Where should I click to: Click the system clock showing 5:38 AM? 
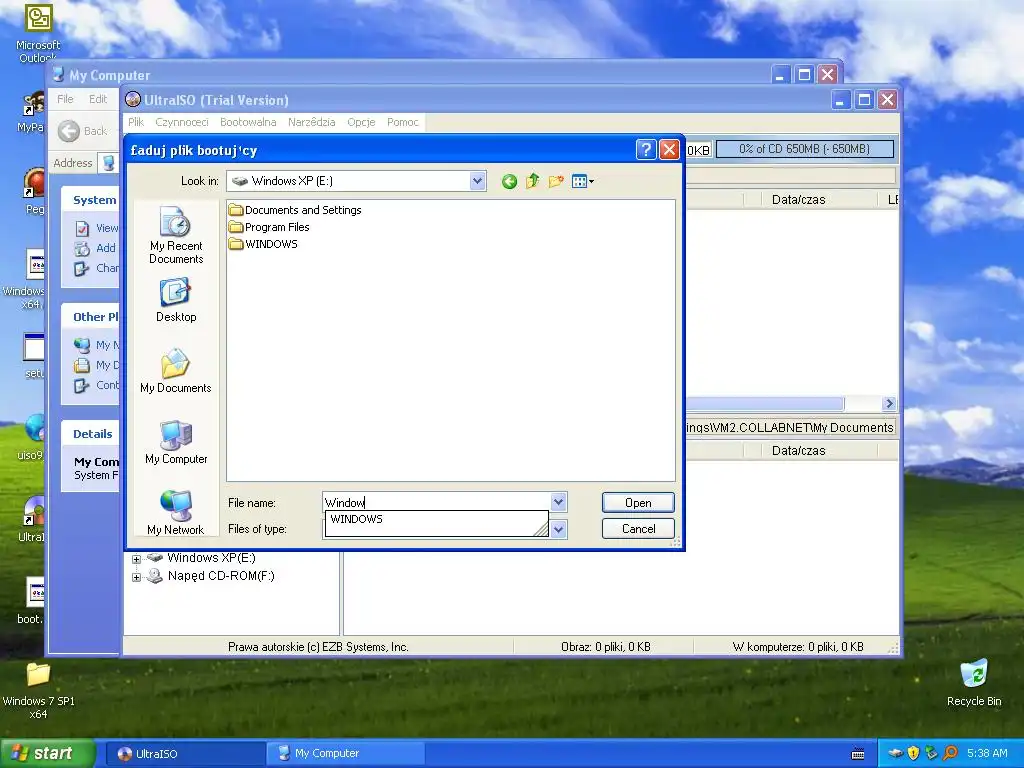(987, 754)
